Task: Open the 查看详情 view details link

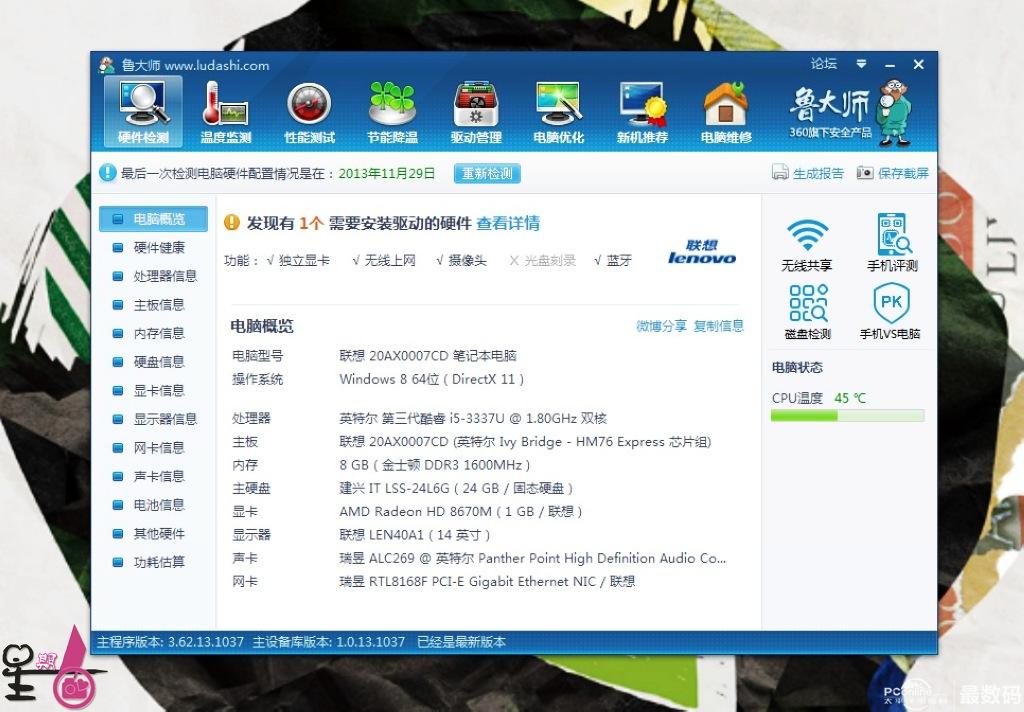Action: pyautogui.click(x=508, y=223)
